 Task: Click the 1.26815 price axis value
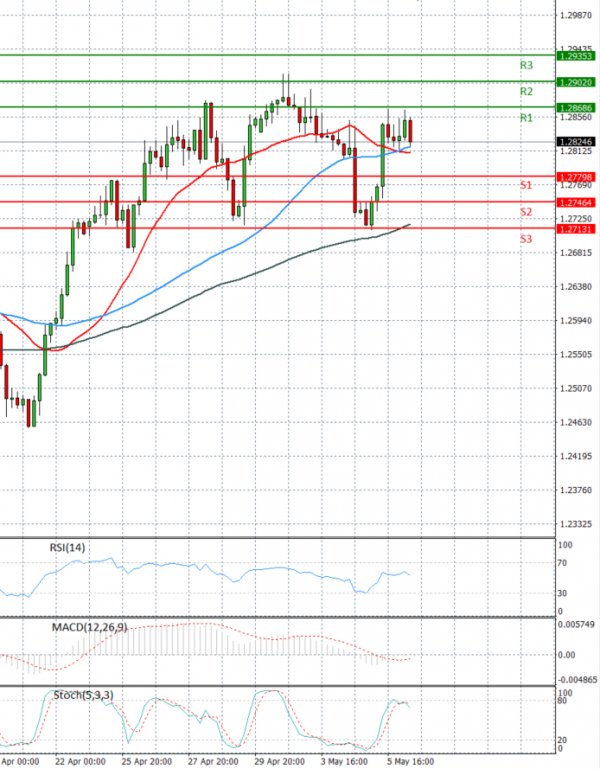(x=575, y=253)
